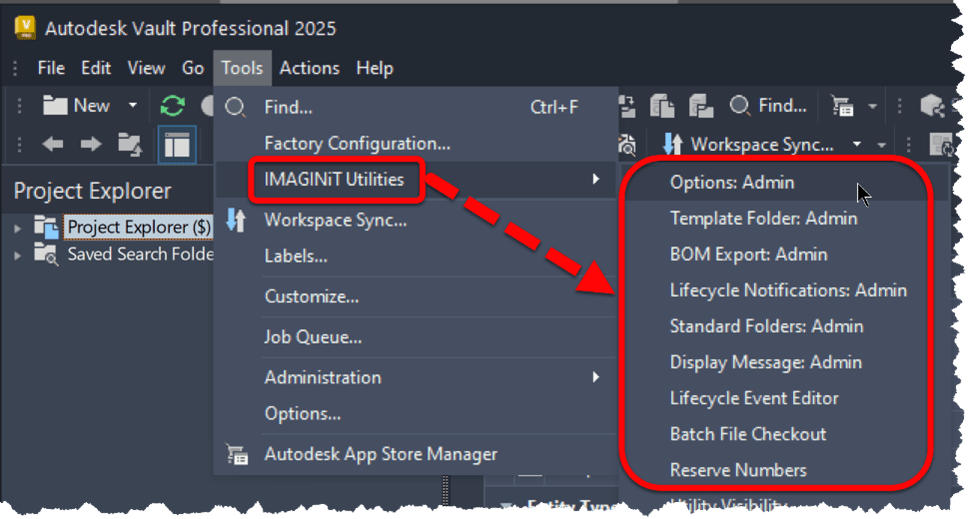
Task: Toggle the preview pane layout icon
Action: point(177,145)
